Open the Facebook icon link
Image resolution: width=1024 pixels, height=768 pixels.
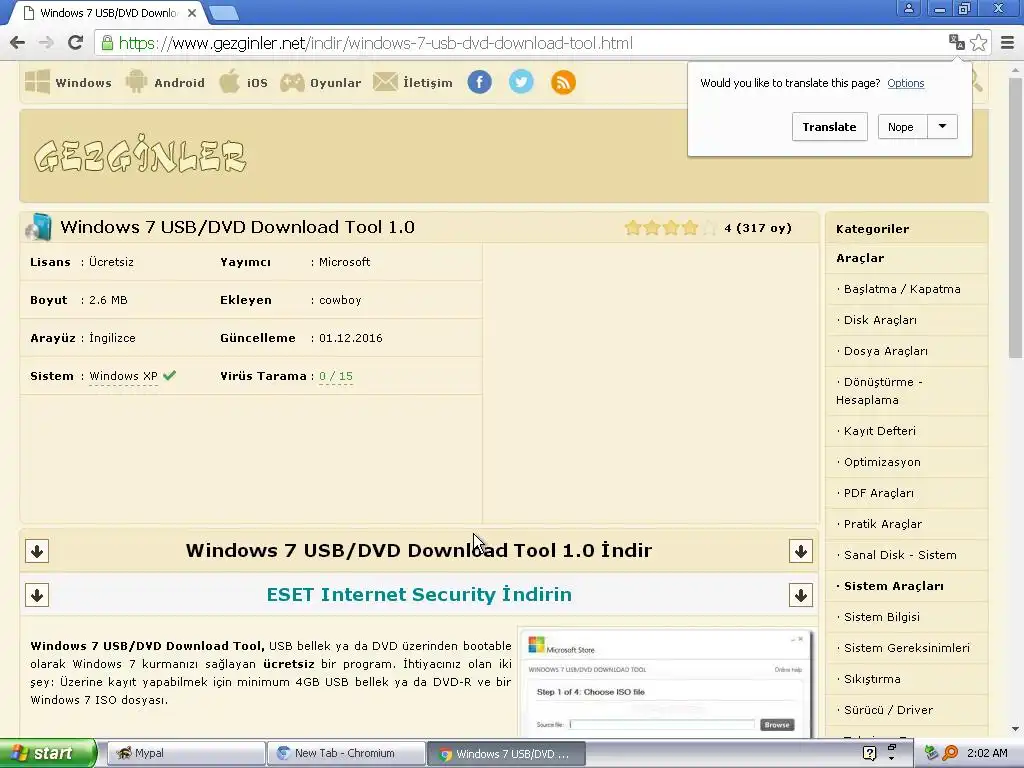pos(479,82)
